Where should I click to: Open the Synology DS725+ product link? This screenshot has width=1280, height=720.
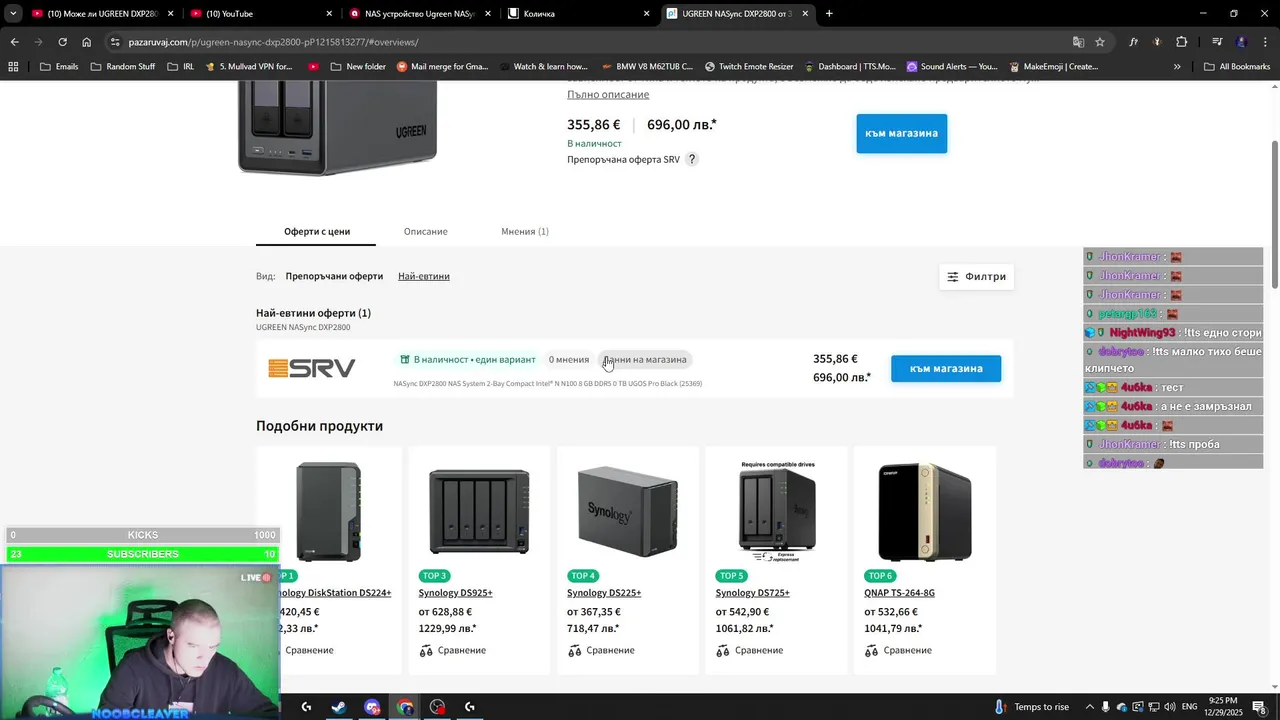point(753,593)
